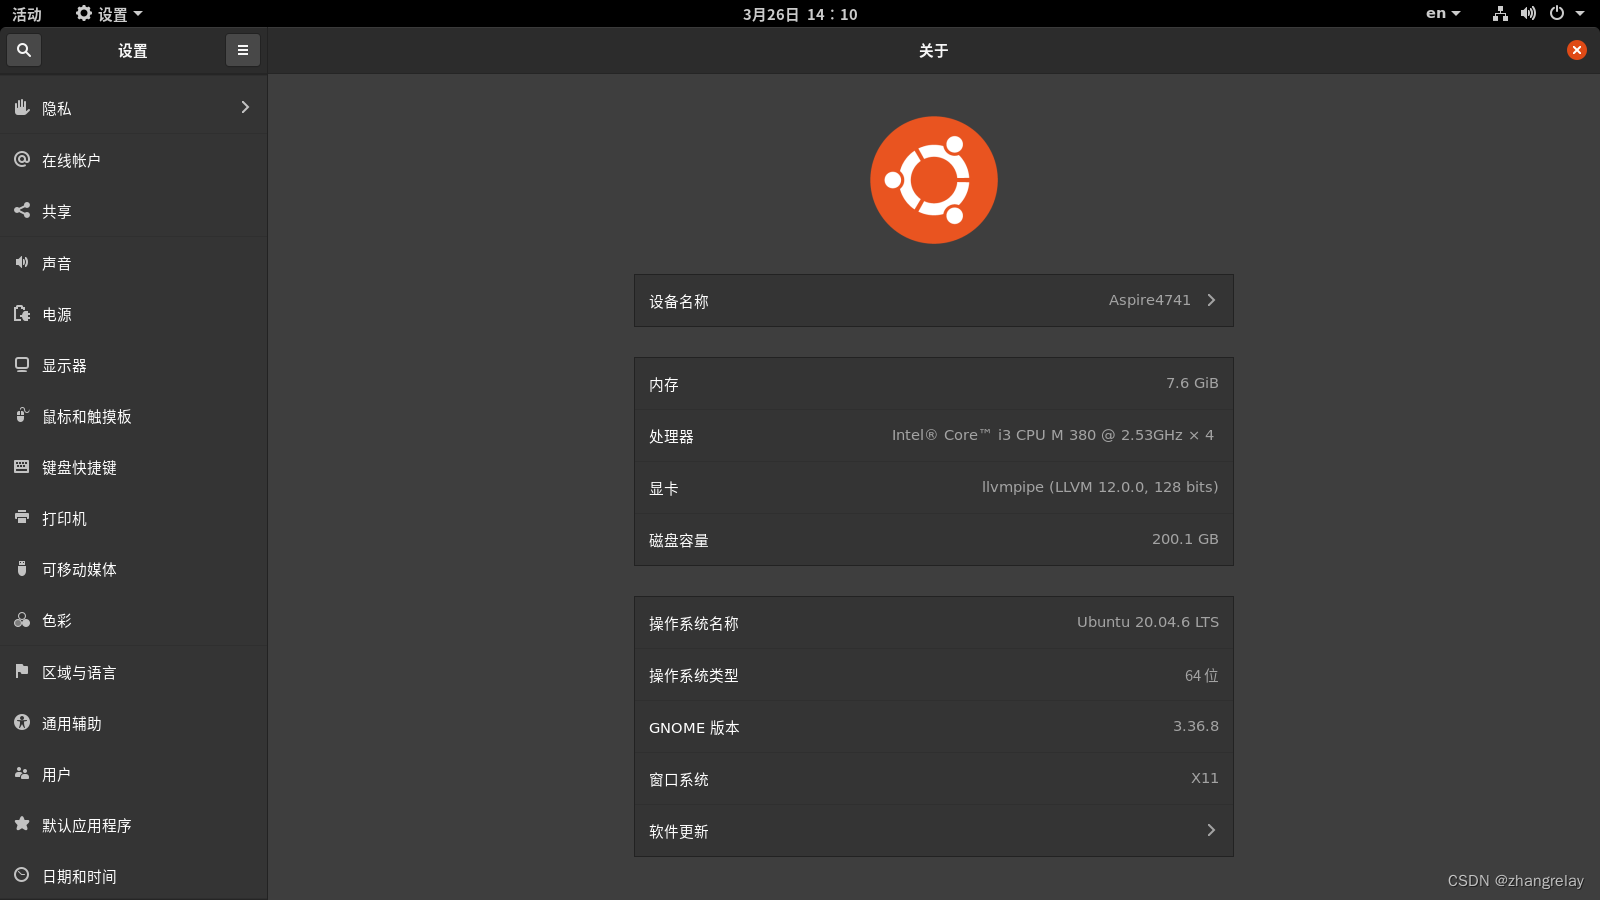1600x900 pixels.
Task: Select 键盘快捷键 in the sidebar
Action: pos(134,467)
